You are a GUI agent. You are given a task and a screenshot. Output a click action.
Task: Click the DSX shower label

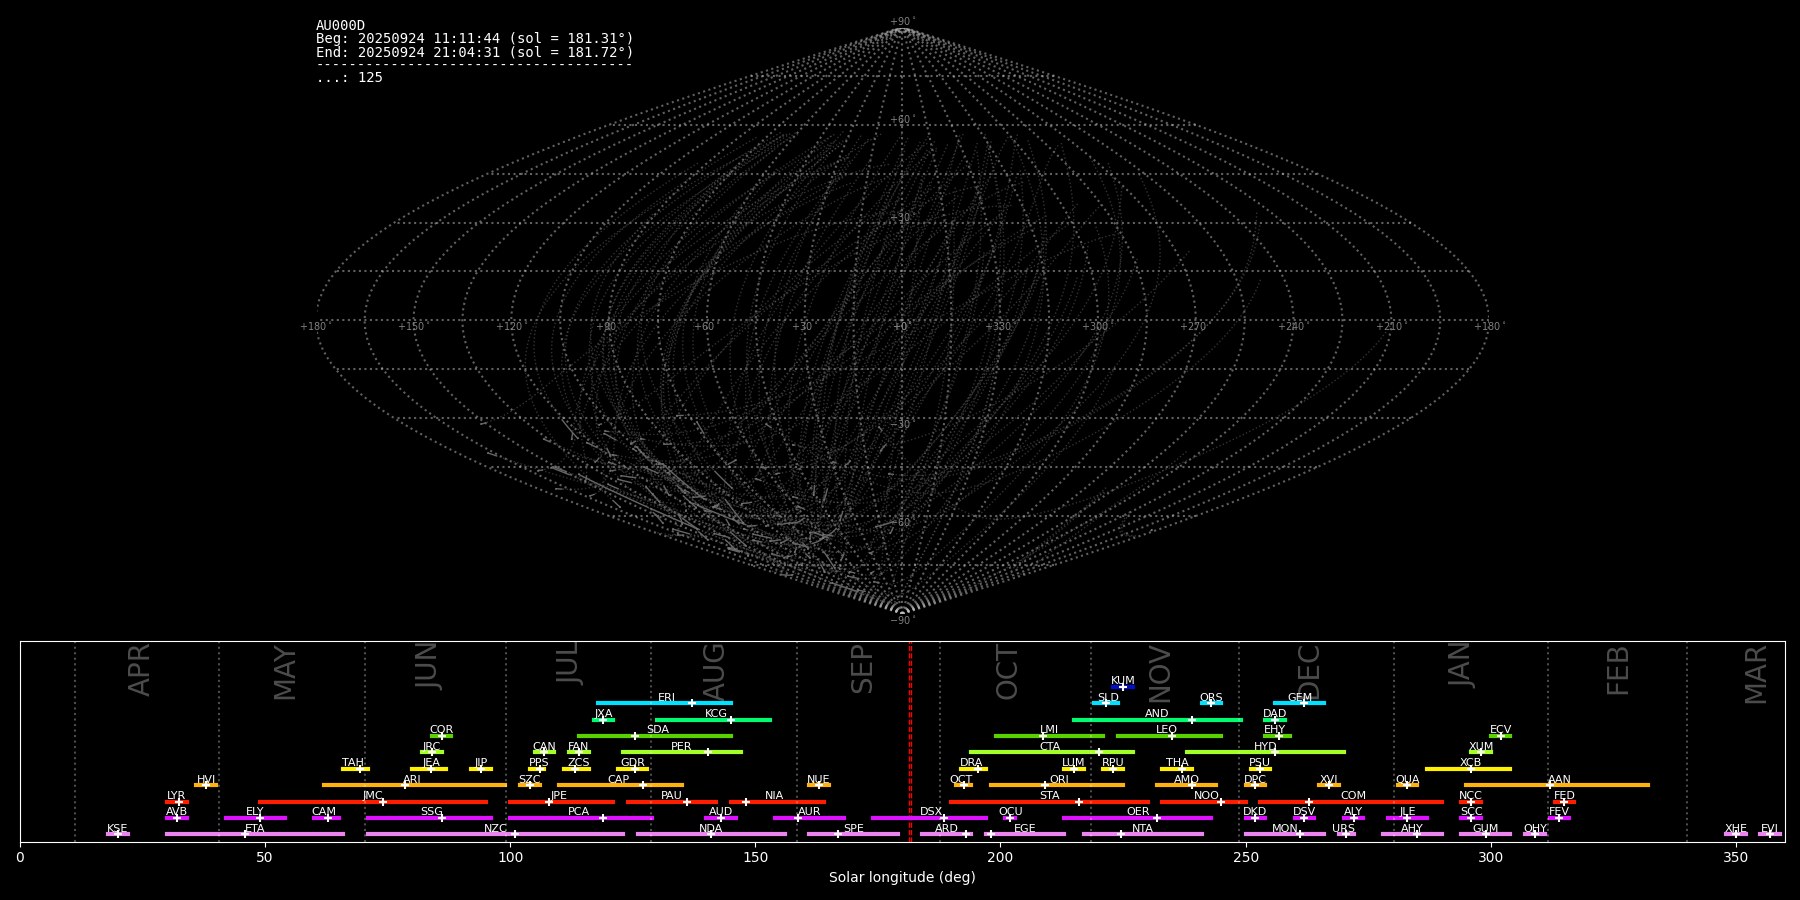(931, 812)
